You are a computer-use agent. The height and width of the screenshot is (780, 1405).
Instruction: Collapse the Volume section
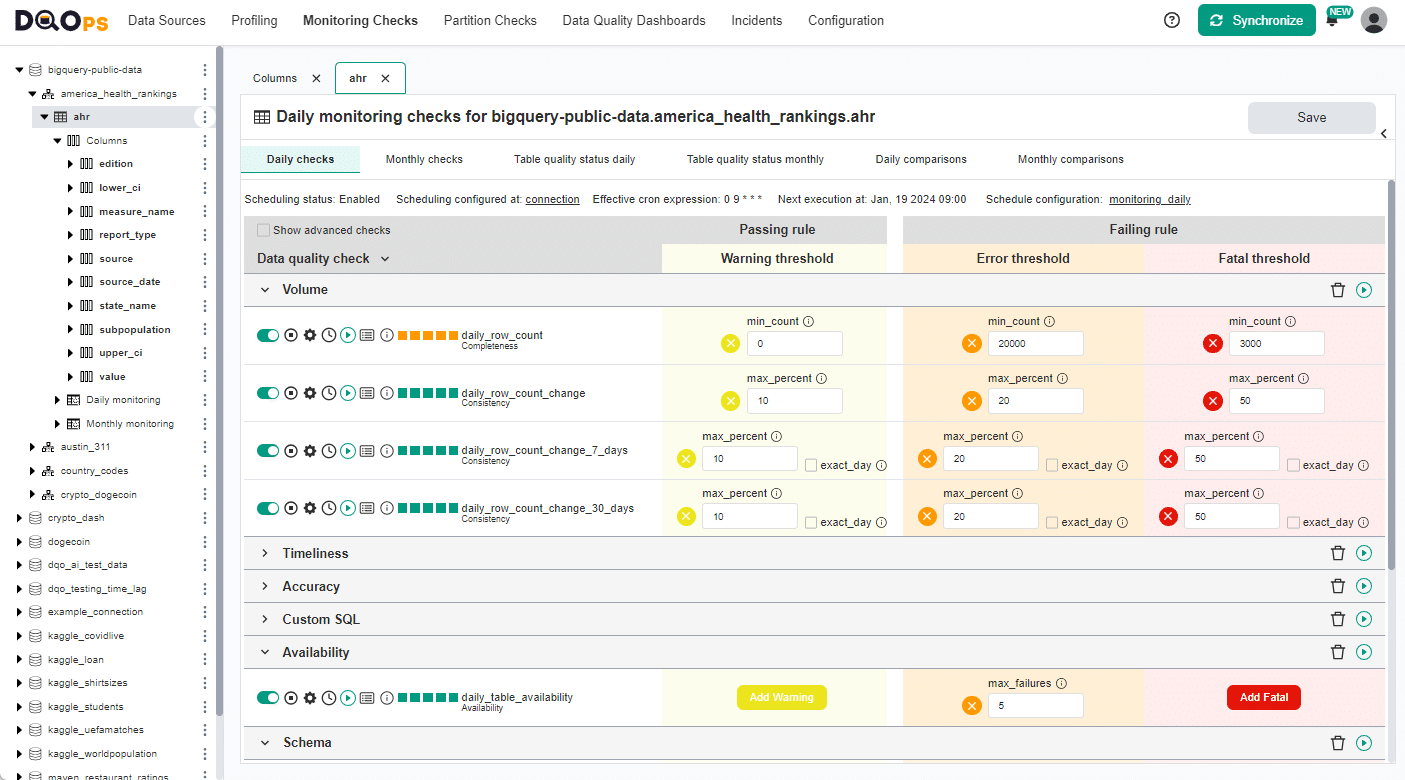click(x=264, y=289)
